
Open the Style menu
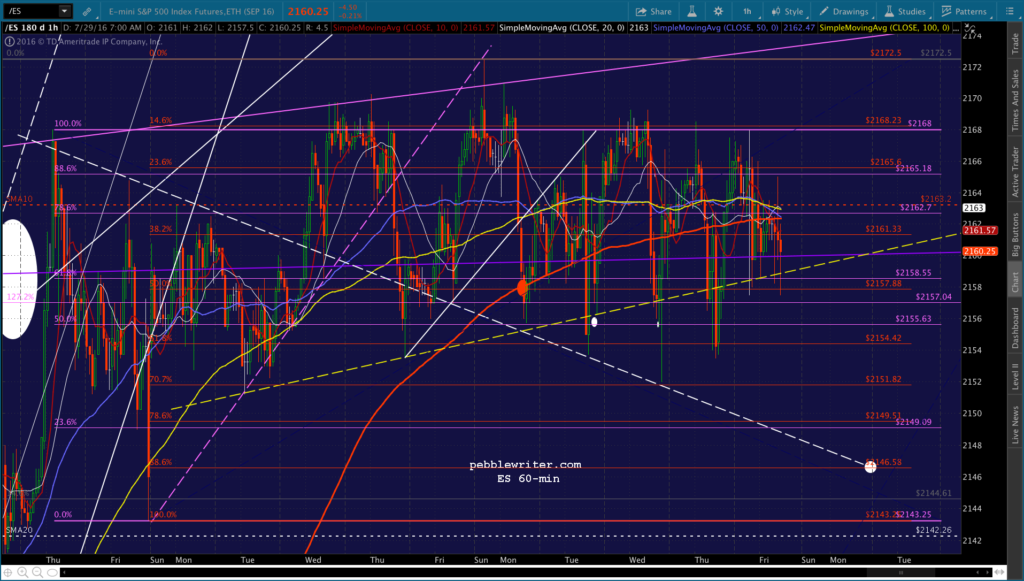[788, 11]
